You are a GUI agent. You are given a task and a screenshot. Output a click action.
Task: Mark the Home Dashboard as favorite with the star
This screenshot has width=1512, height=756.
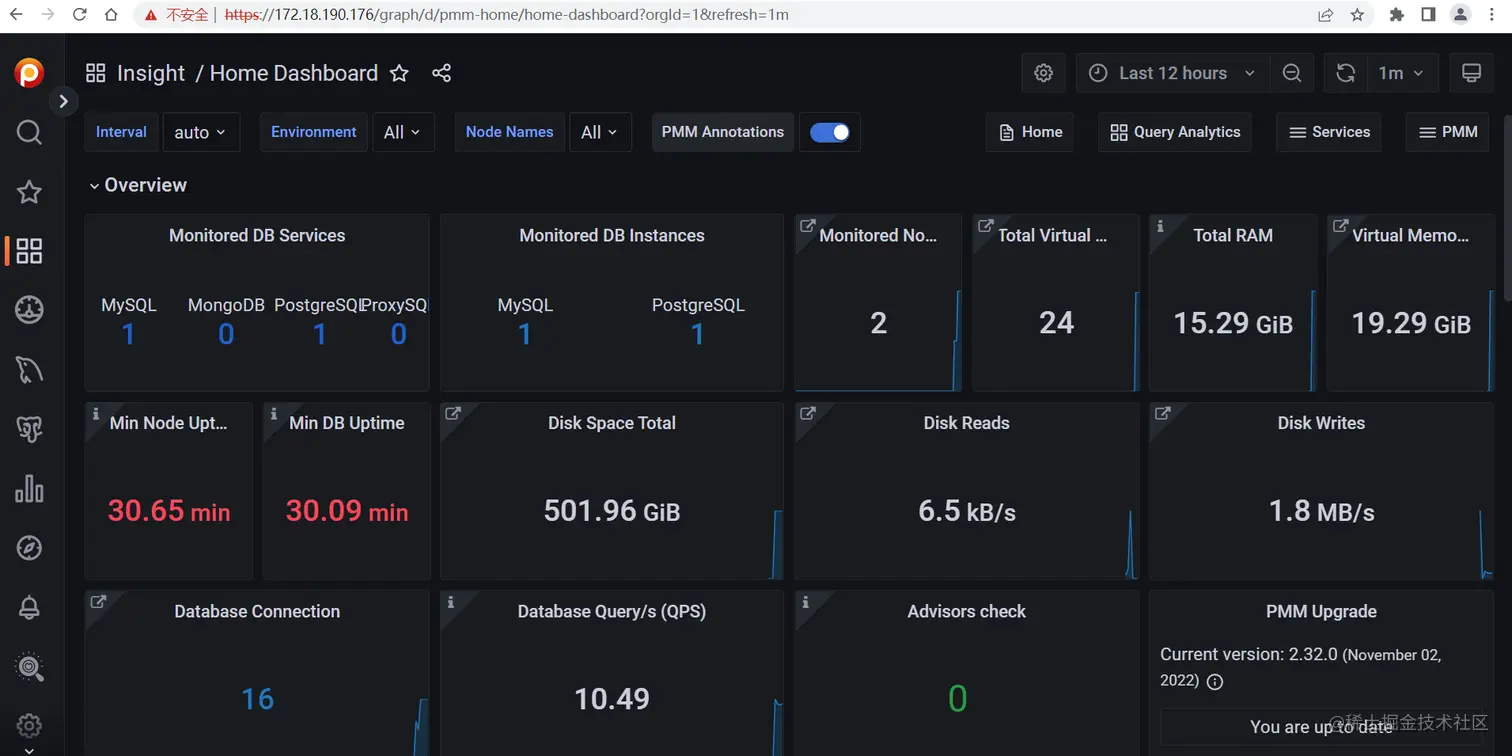point(399,73)
